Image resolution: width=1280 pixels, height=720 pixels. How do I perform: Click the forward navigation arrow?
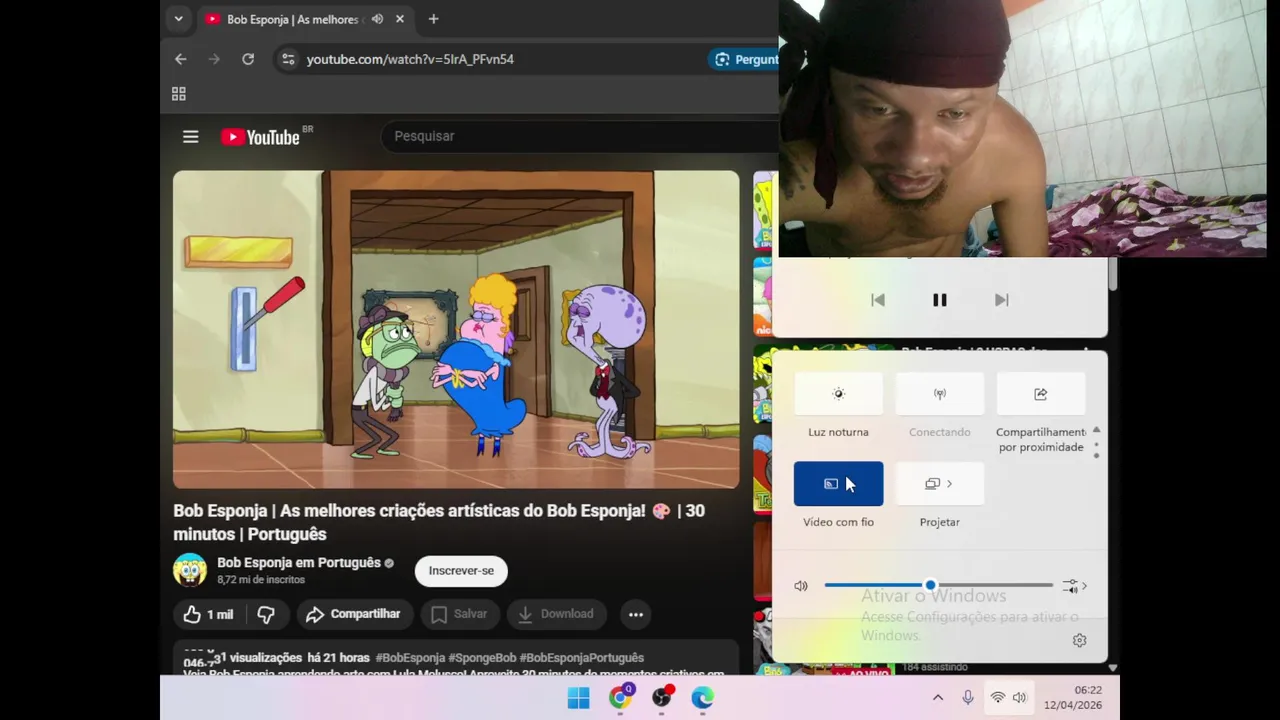pos(214,59)
